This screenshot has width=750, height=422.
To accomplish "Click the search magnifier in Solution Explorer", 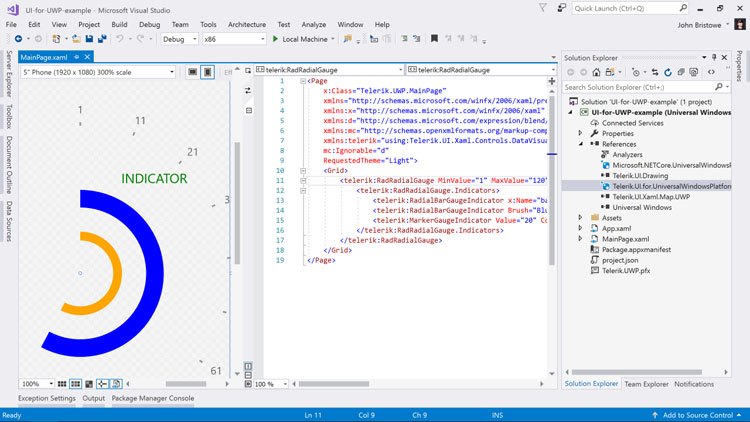I will pyautogui.click(x=718, y=87).
